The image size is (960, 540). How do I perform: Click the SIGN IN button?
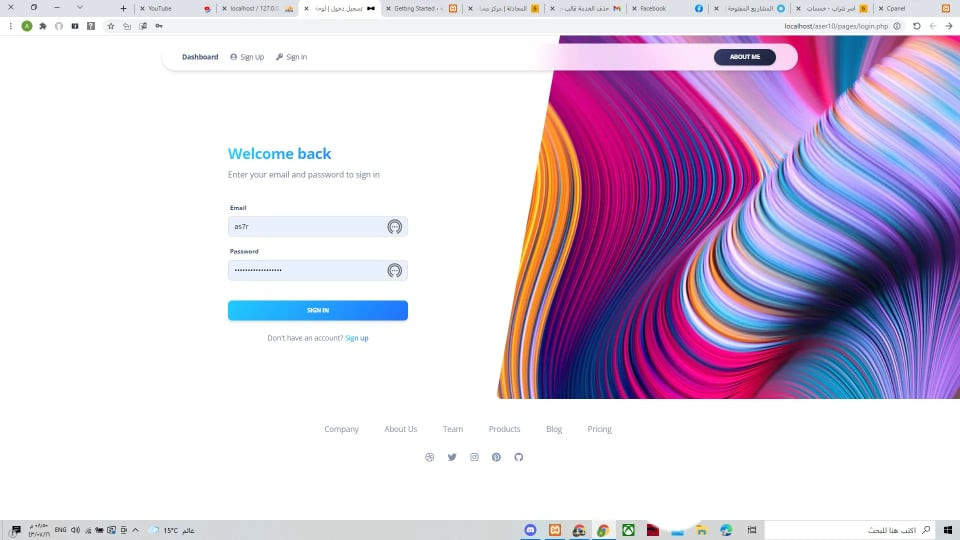click(x=318, y=310)
